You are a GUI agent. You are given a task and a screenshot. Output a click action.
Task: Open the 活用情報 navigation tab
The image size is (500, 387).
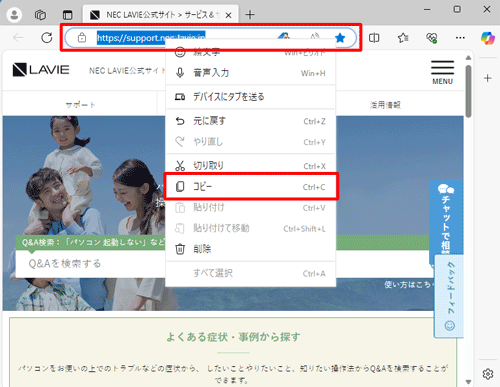point(385,105)
